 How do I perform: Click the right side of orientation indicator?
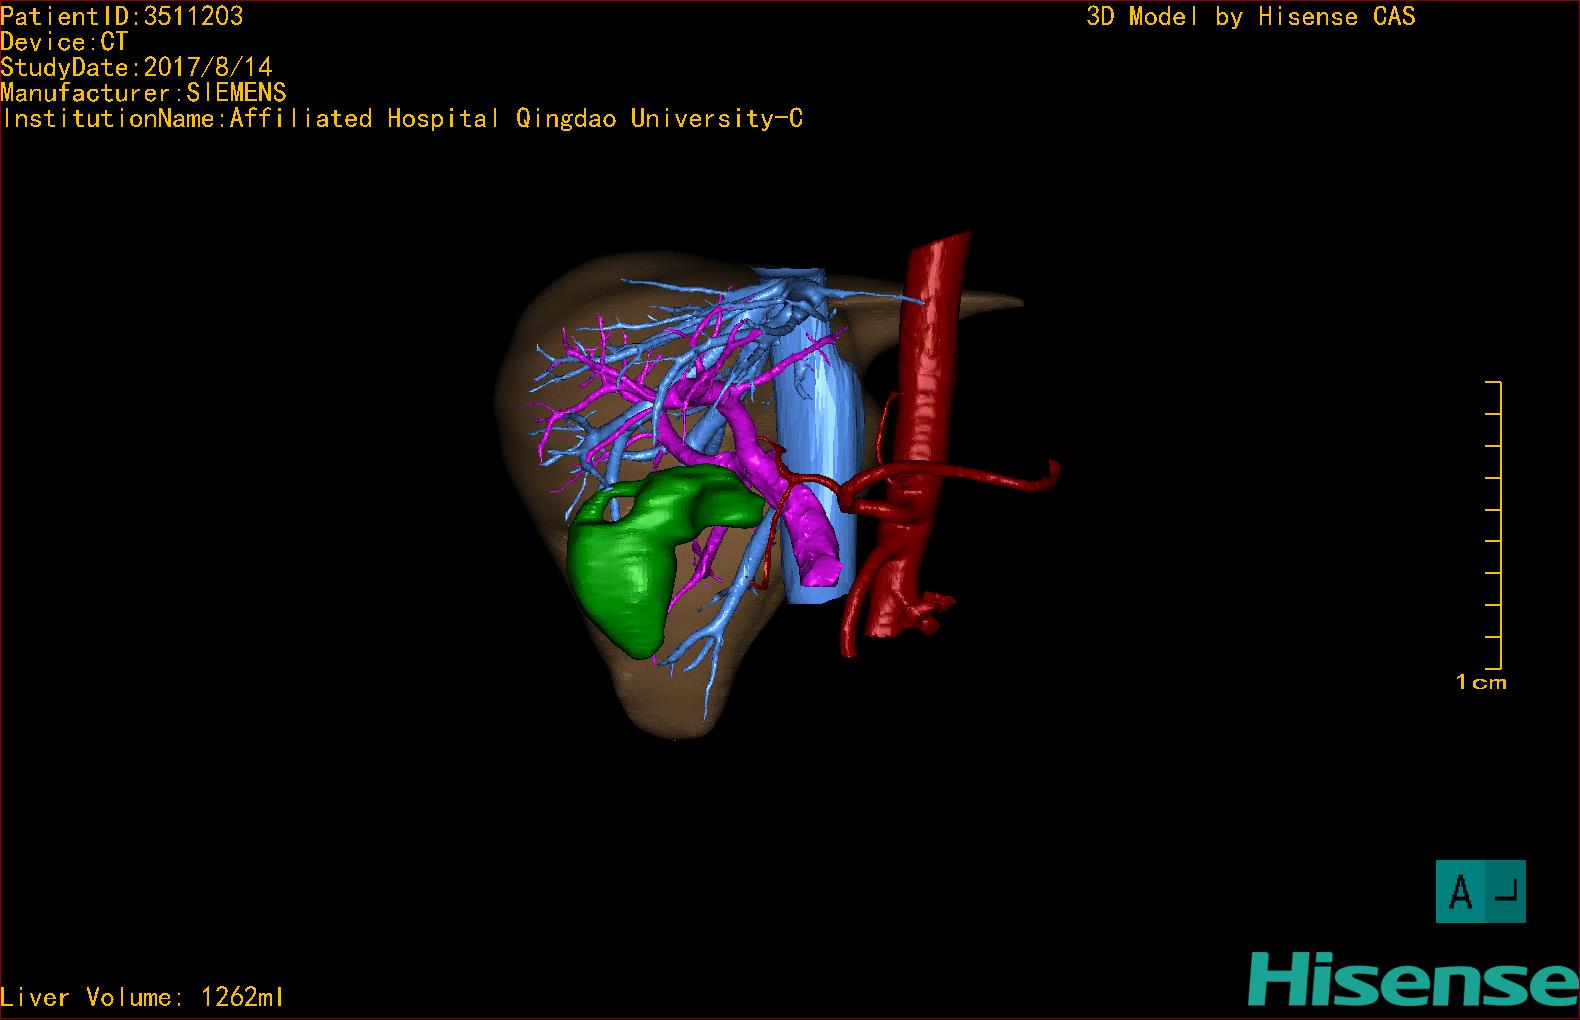click(1504, 891)
